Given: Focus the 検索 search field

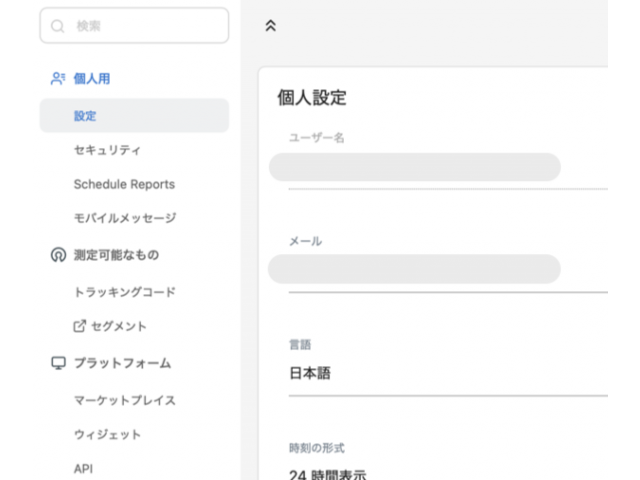Looking at the screenshot, I should point(134,26).
